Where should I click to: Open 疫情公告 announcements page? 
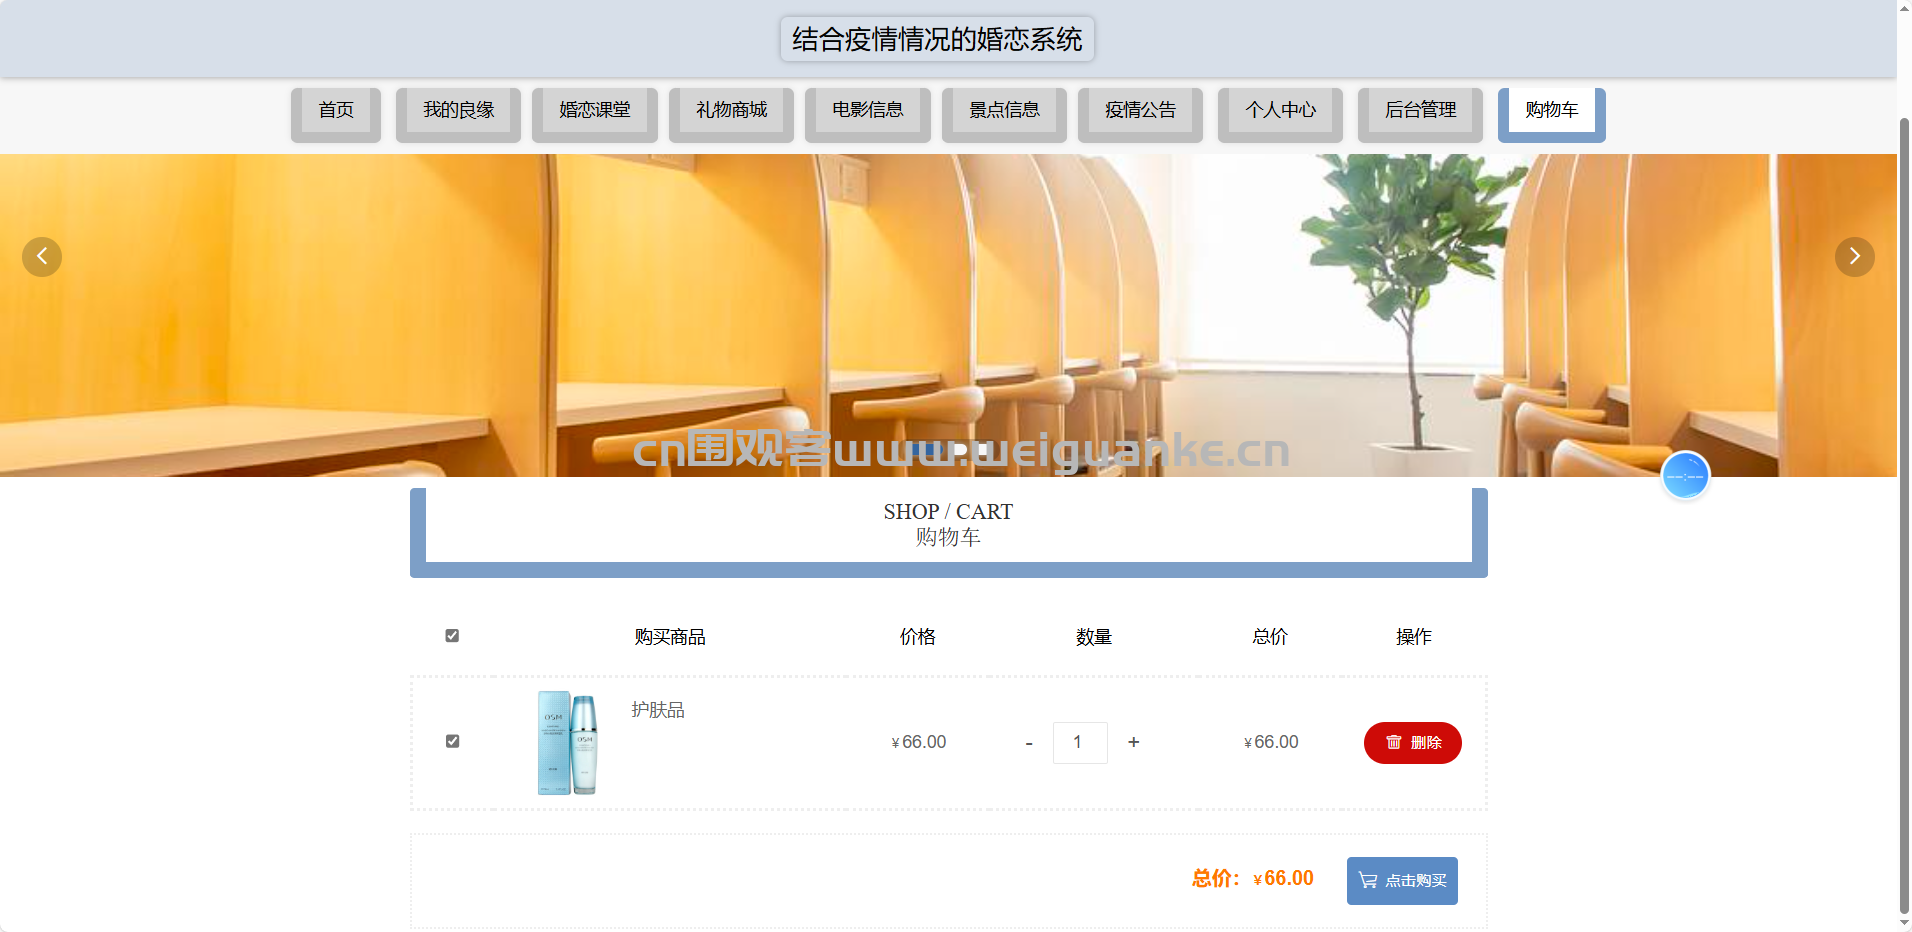(x=1140, y=111)
